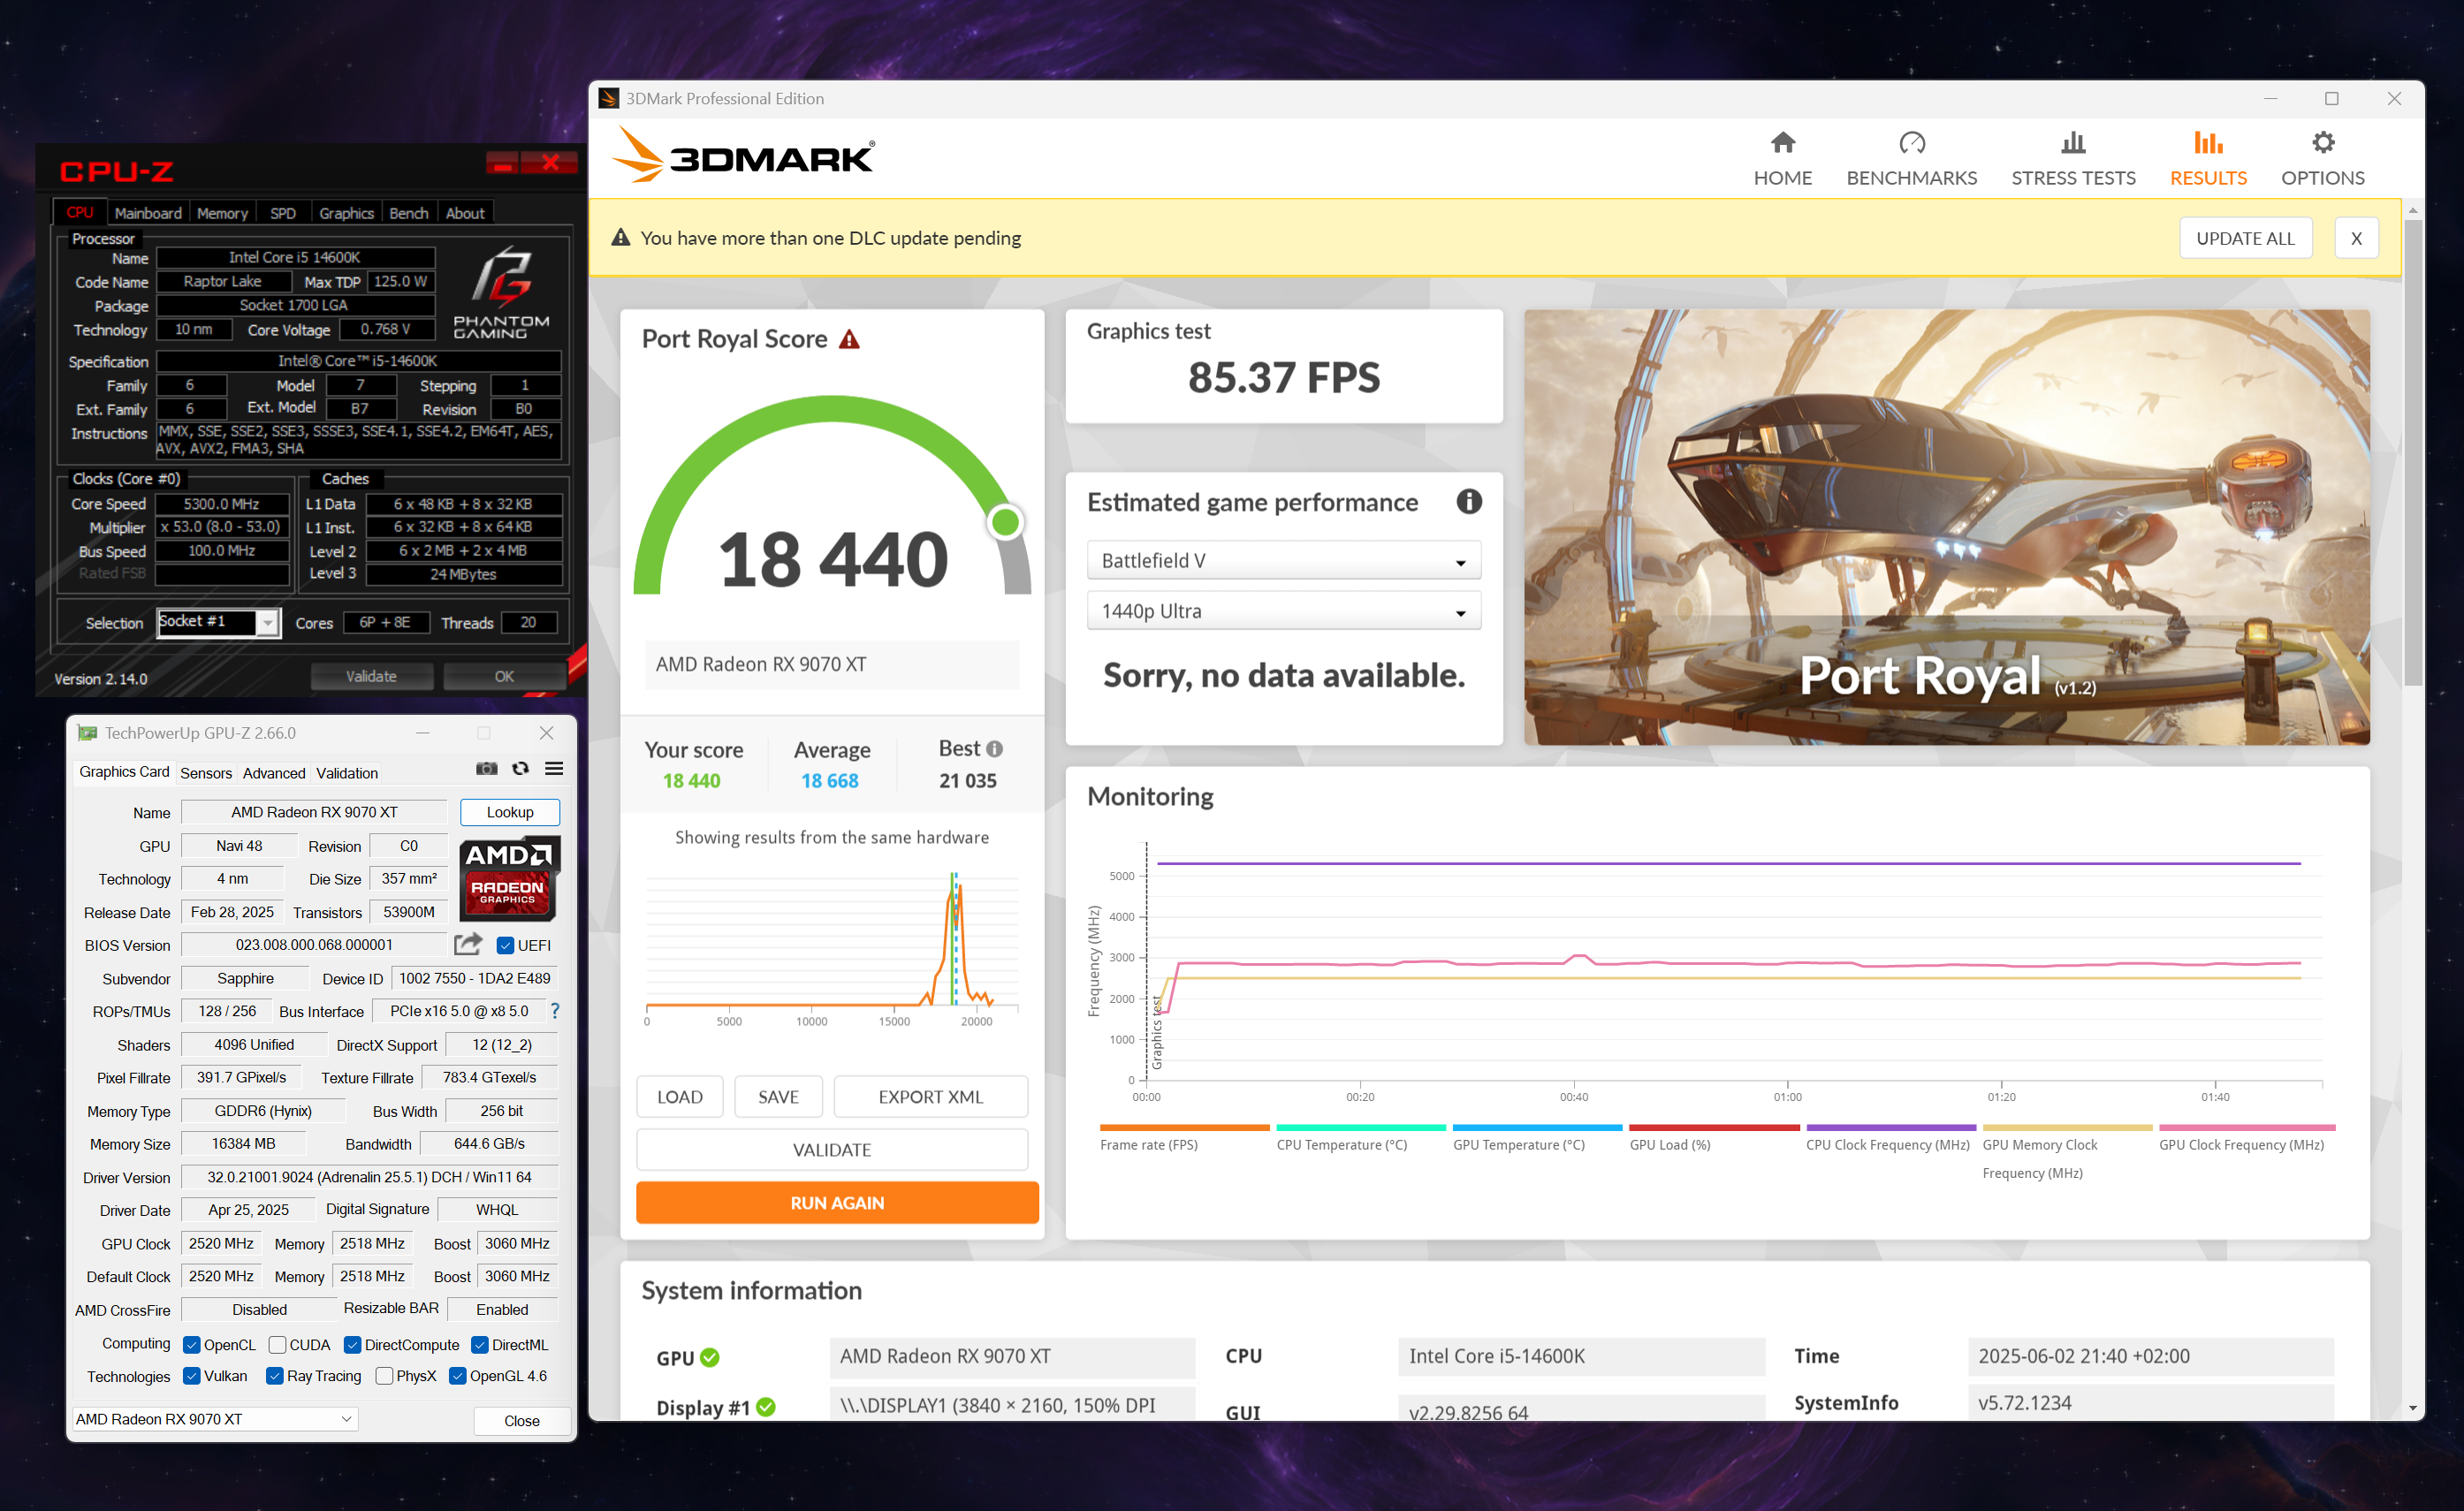Click the Bus Interface question mark icon

coord(555,1011)
